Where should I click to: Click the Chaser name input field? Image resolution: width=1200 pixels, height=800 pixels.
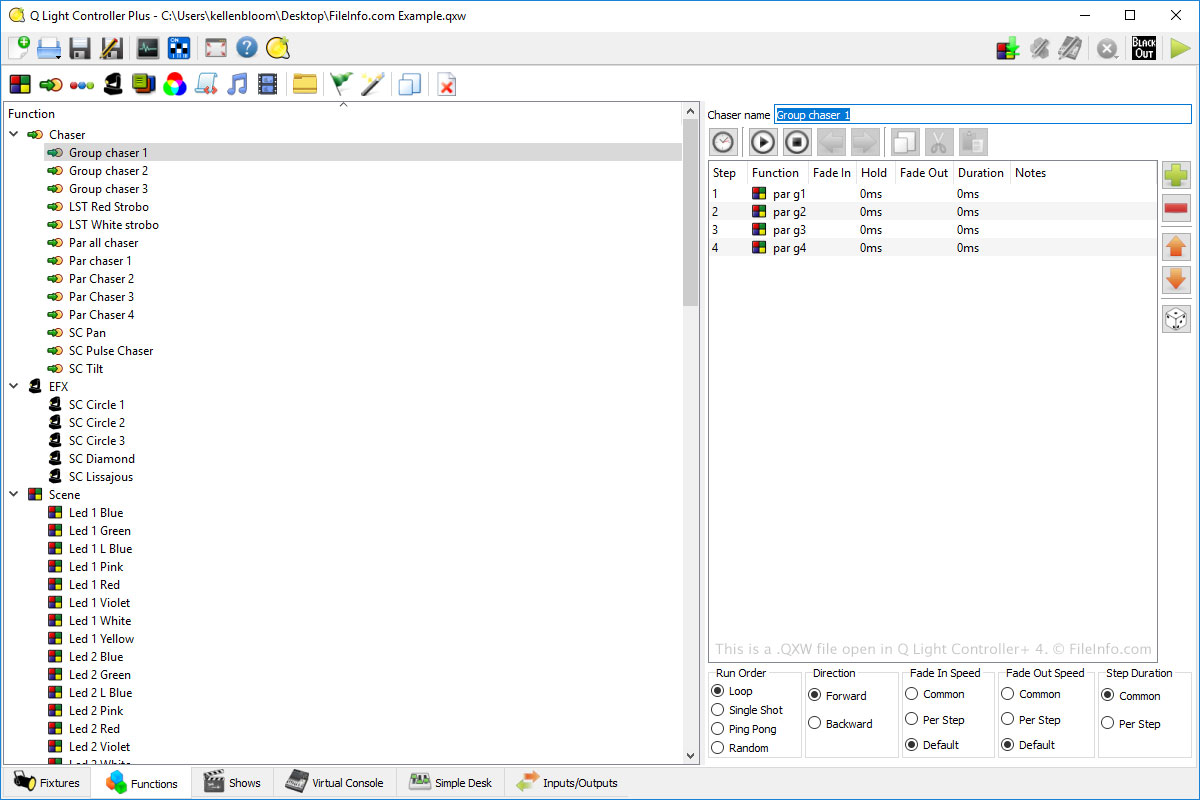[x=983, y=115]
